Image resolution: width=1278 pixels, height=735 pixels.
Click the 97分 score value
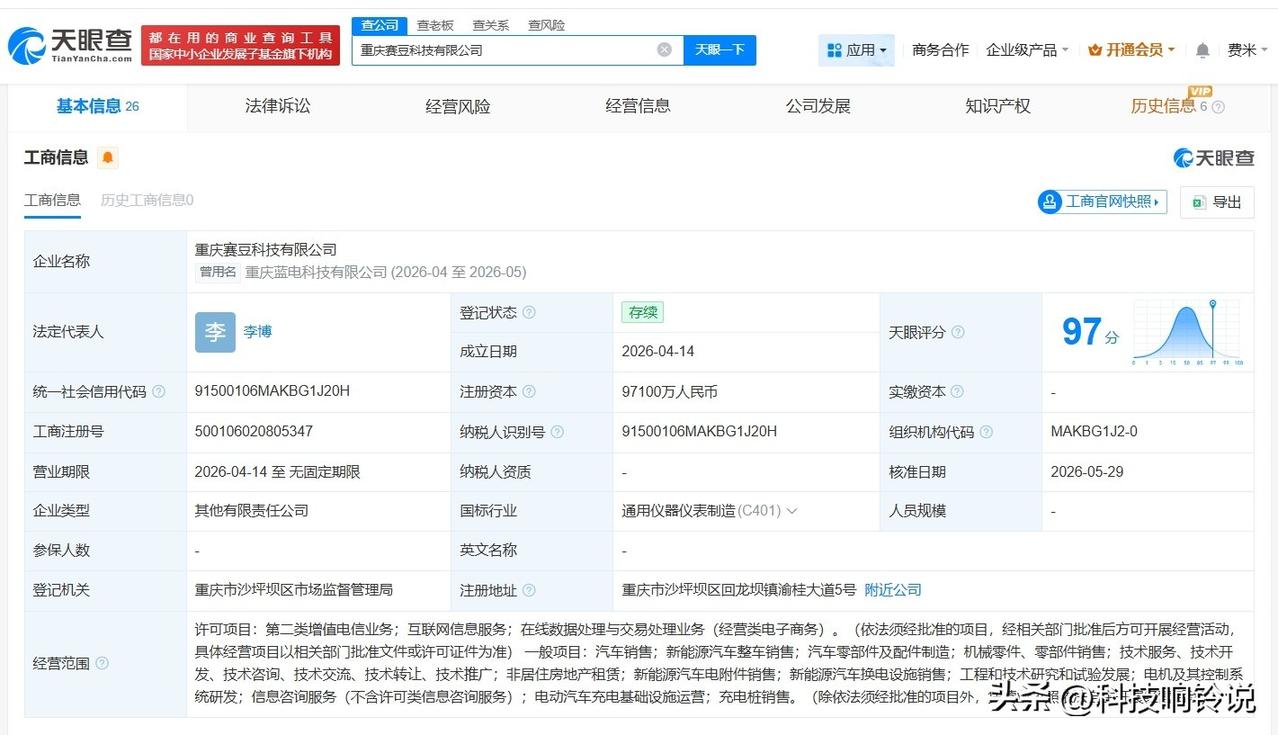[1090, 332]
